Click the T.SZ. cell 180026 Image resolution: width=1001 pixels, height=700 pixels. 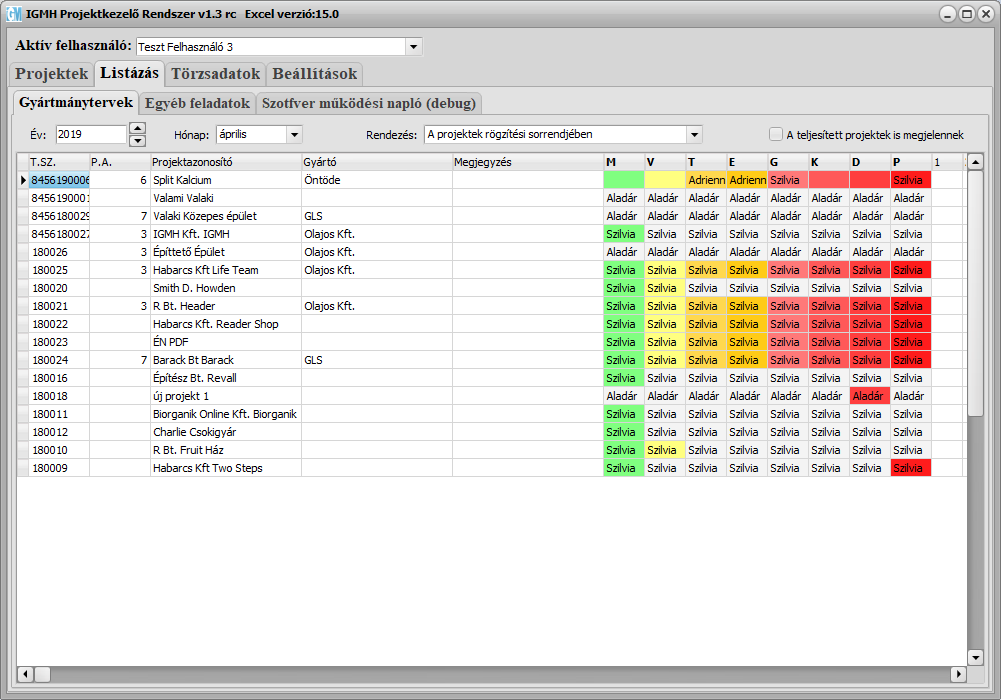click(59, 252)
